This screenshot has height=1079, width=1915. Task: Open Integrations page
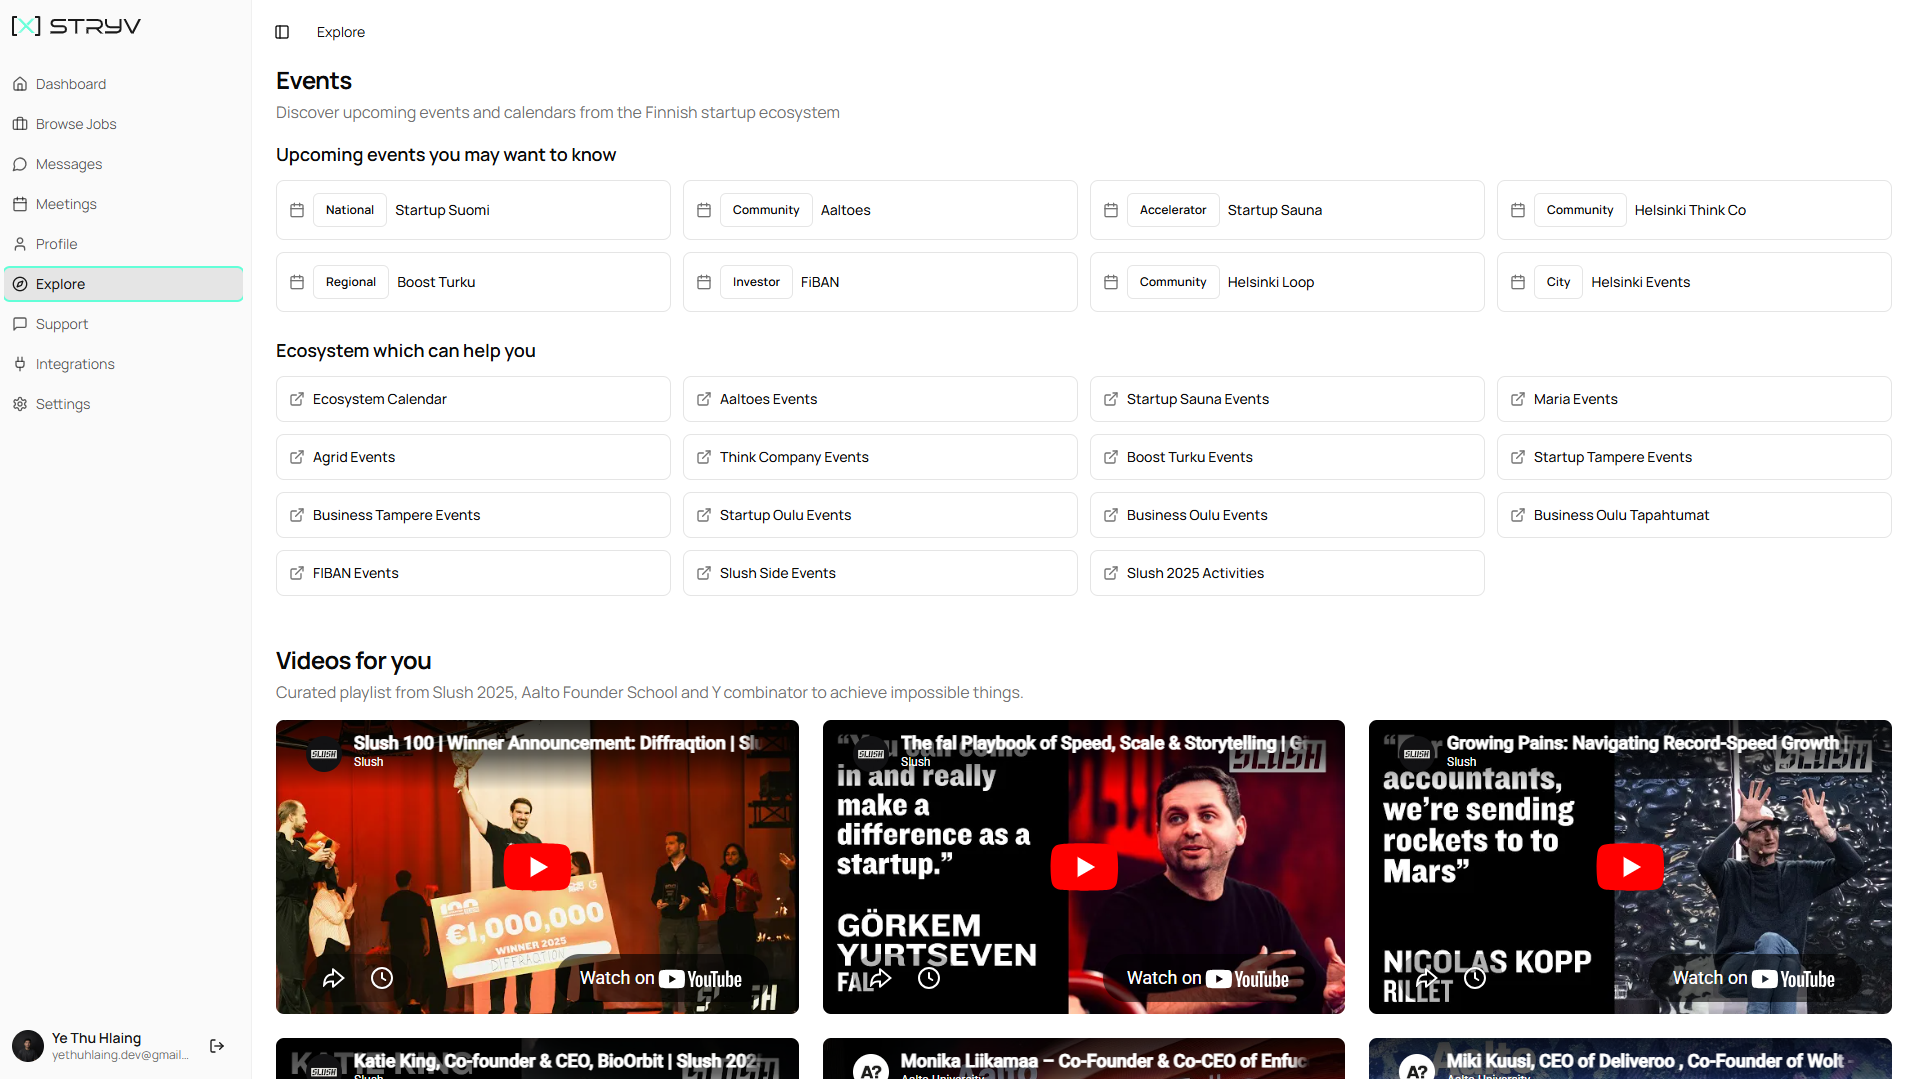[x=123, y=364]
